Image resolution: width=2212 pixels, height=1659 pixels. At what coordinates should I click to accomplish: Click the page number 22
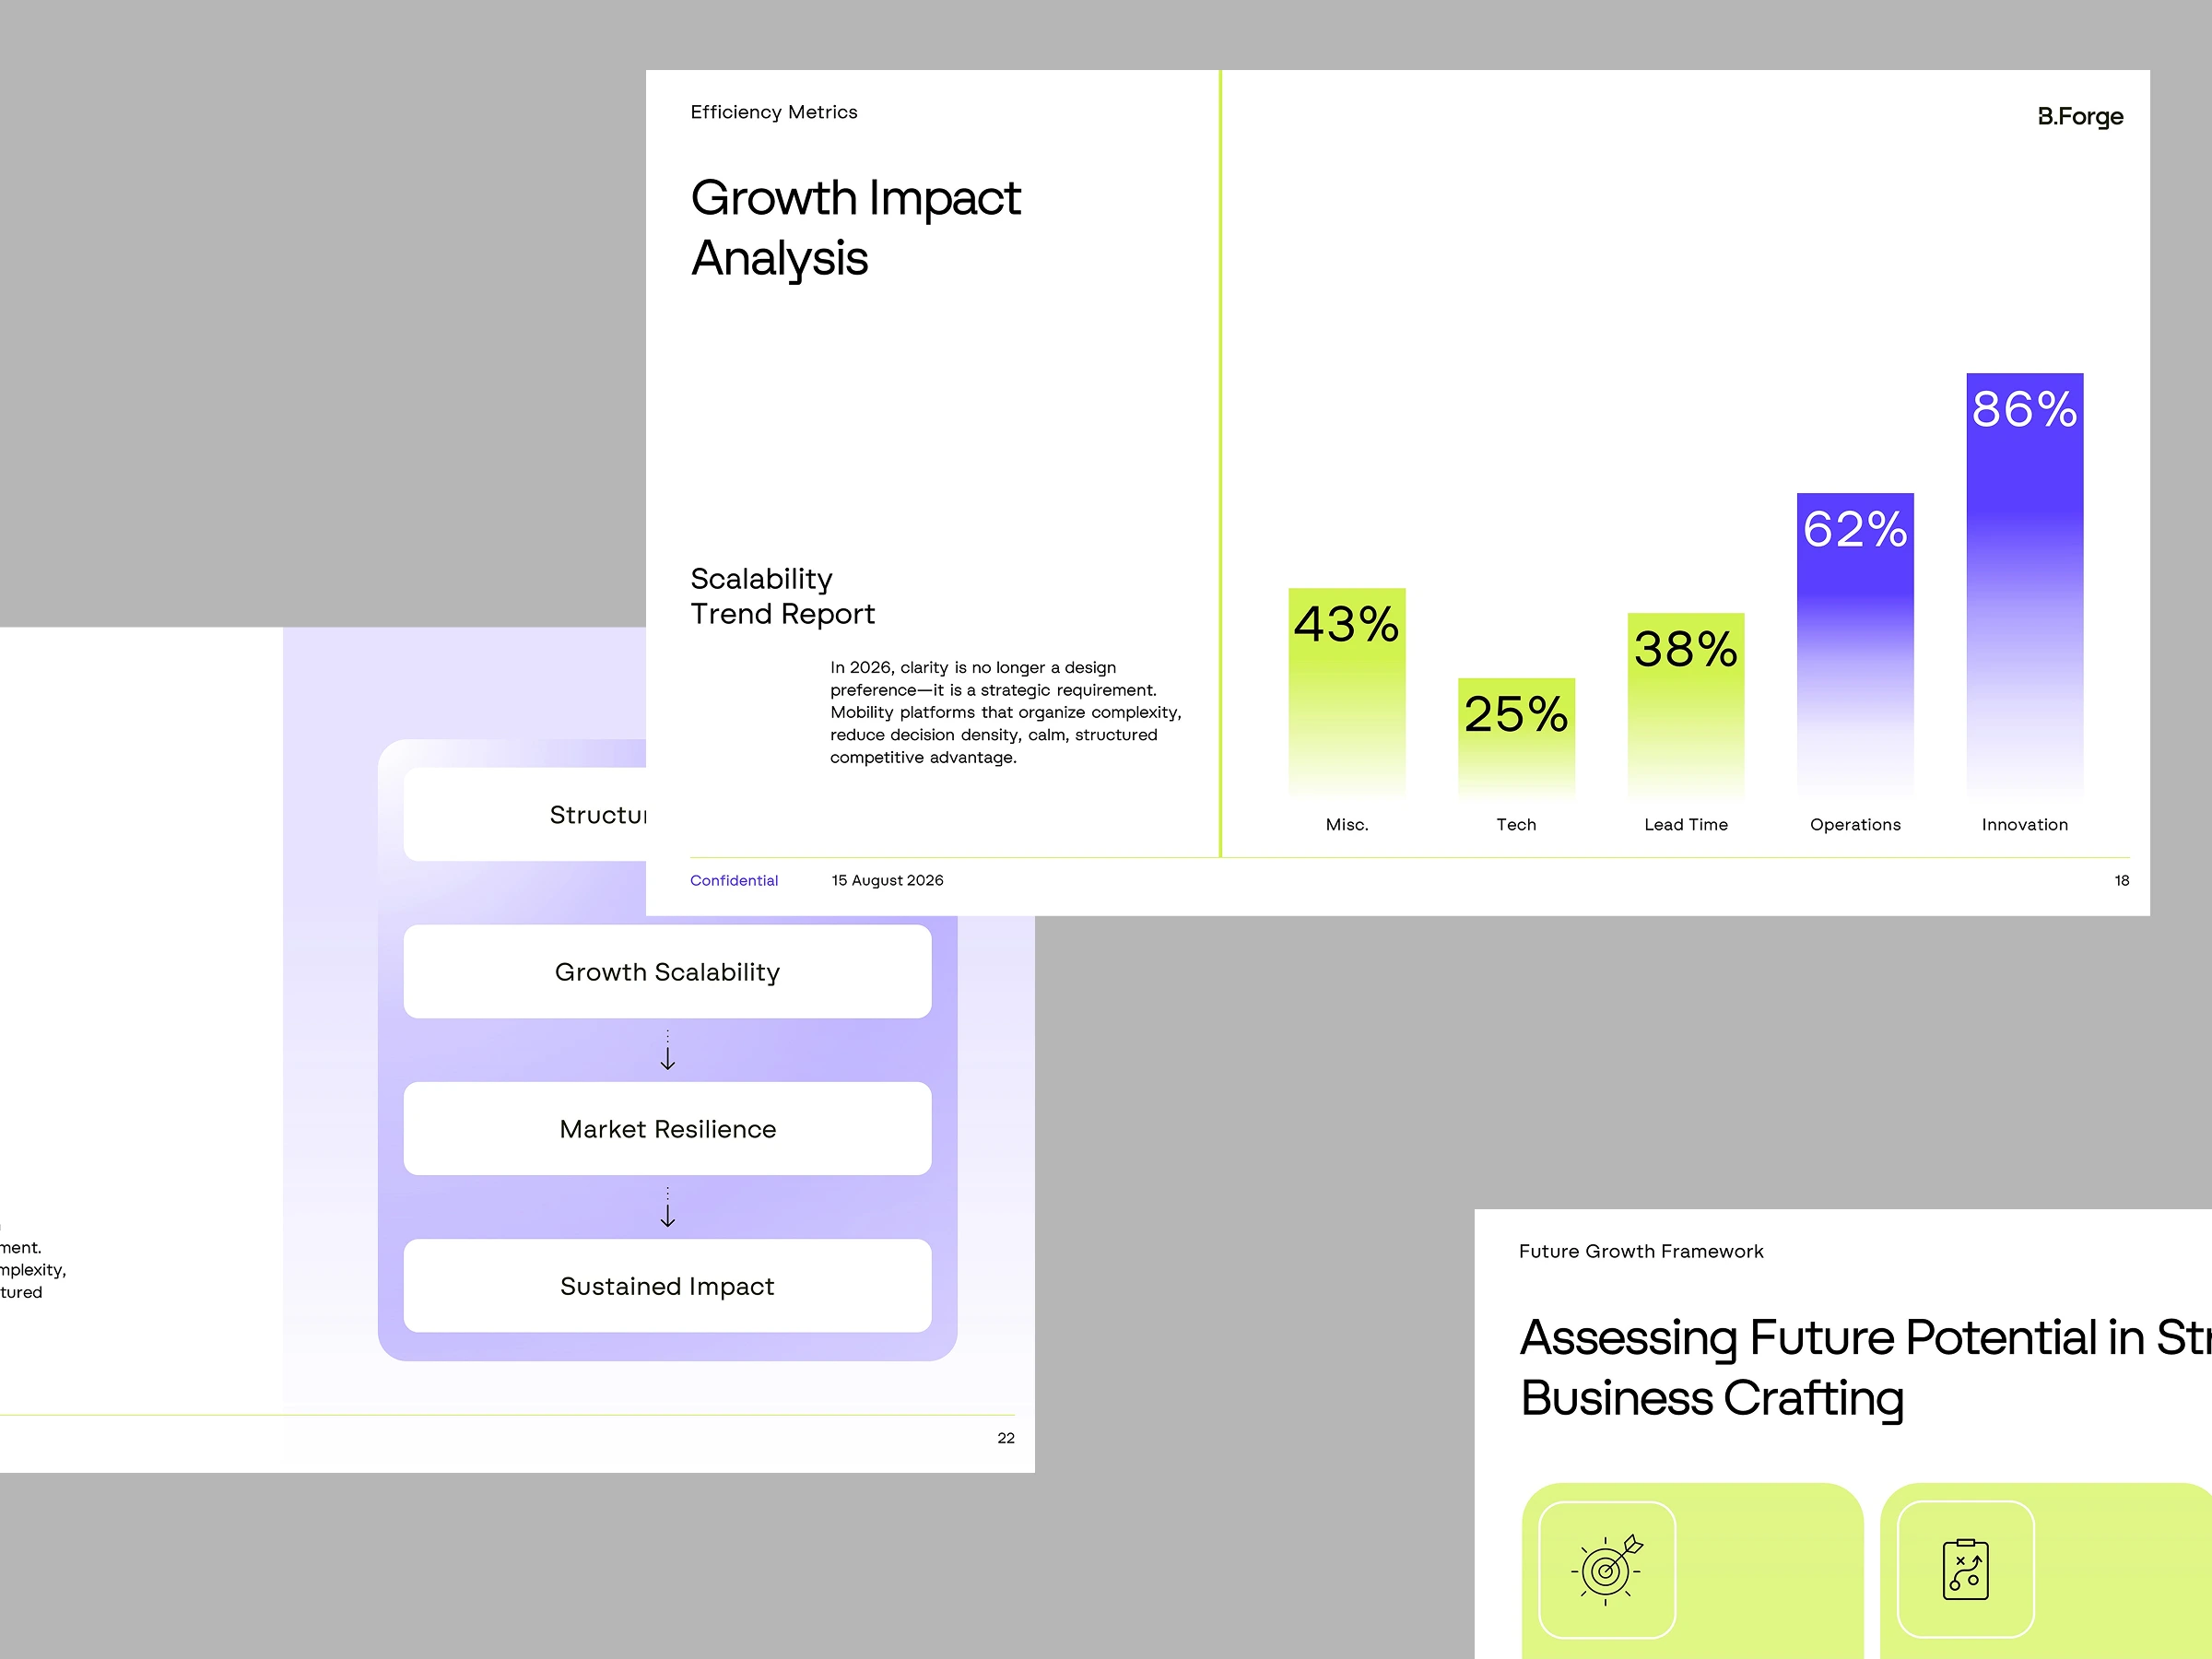pyautogui.click(x=1006, y=1438)
